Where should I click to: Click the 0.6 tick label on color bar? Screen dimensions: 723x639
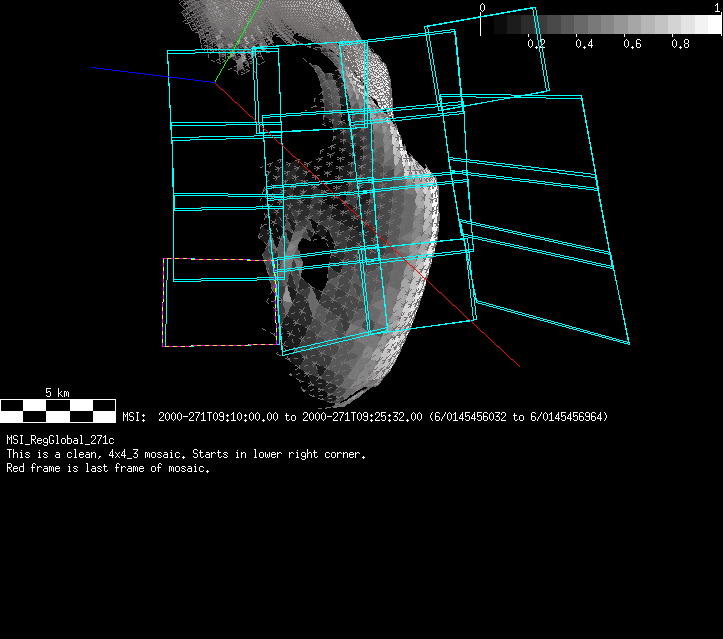(632, 44)
